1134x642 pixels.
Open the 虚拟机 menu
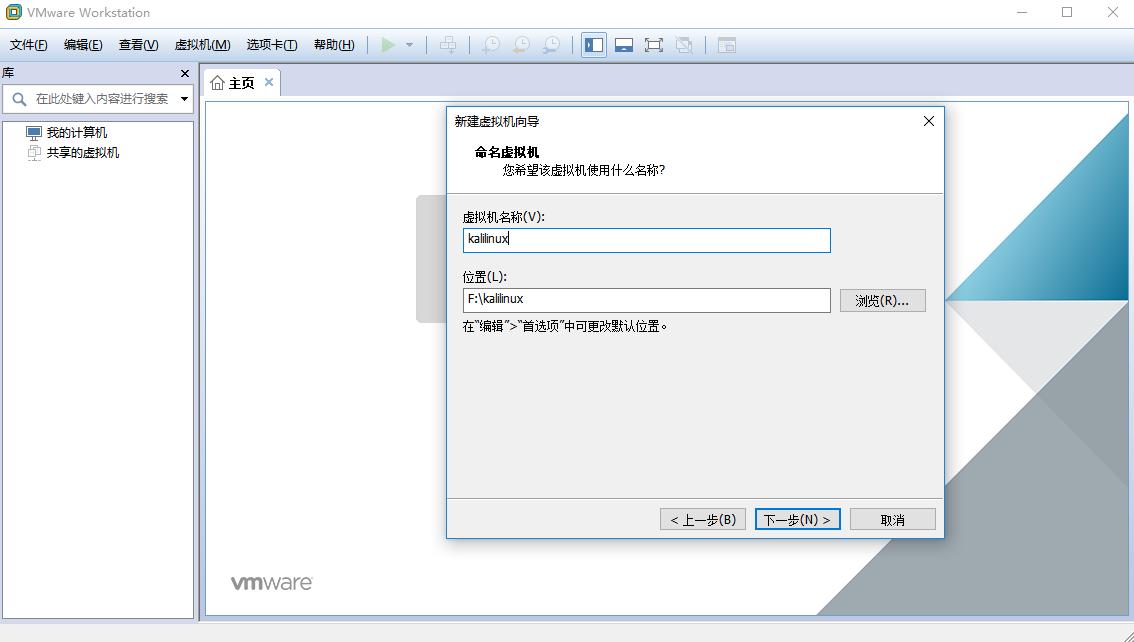pos(205,44)
